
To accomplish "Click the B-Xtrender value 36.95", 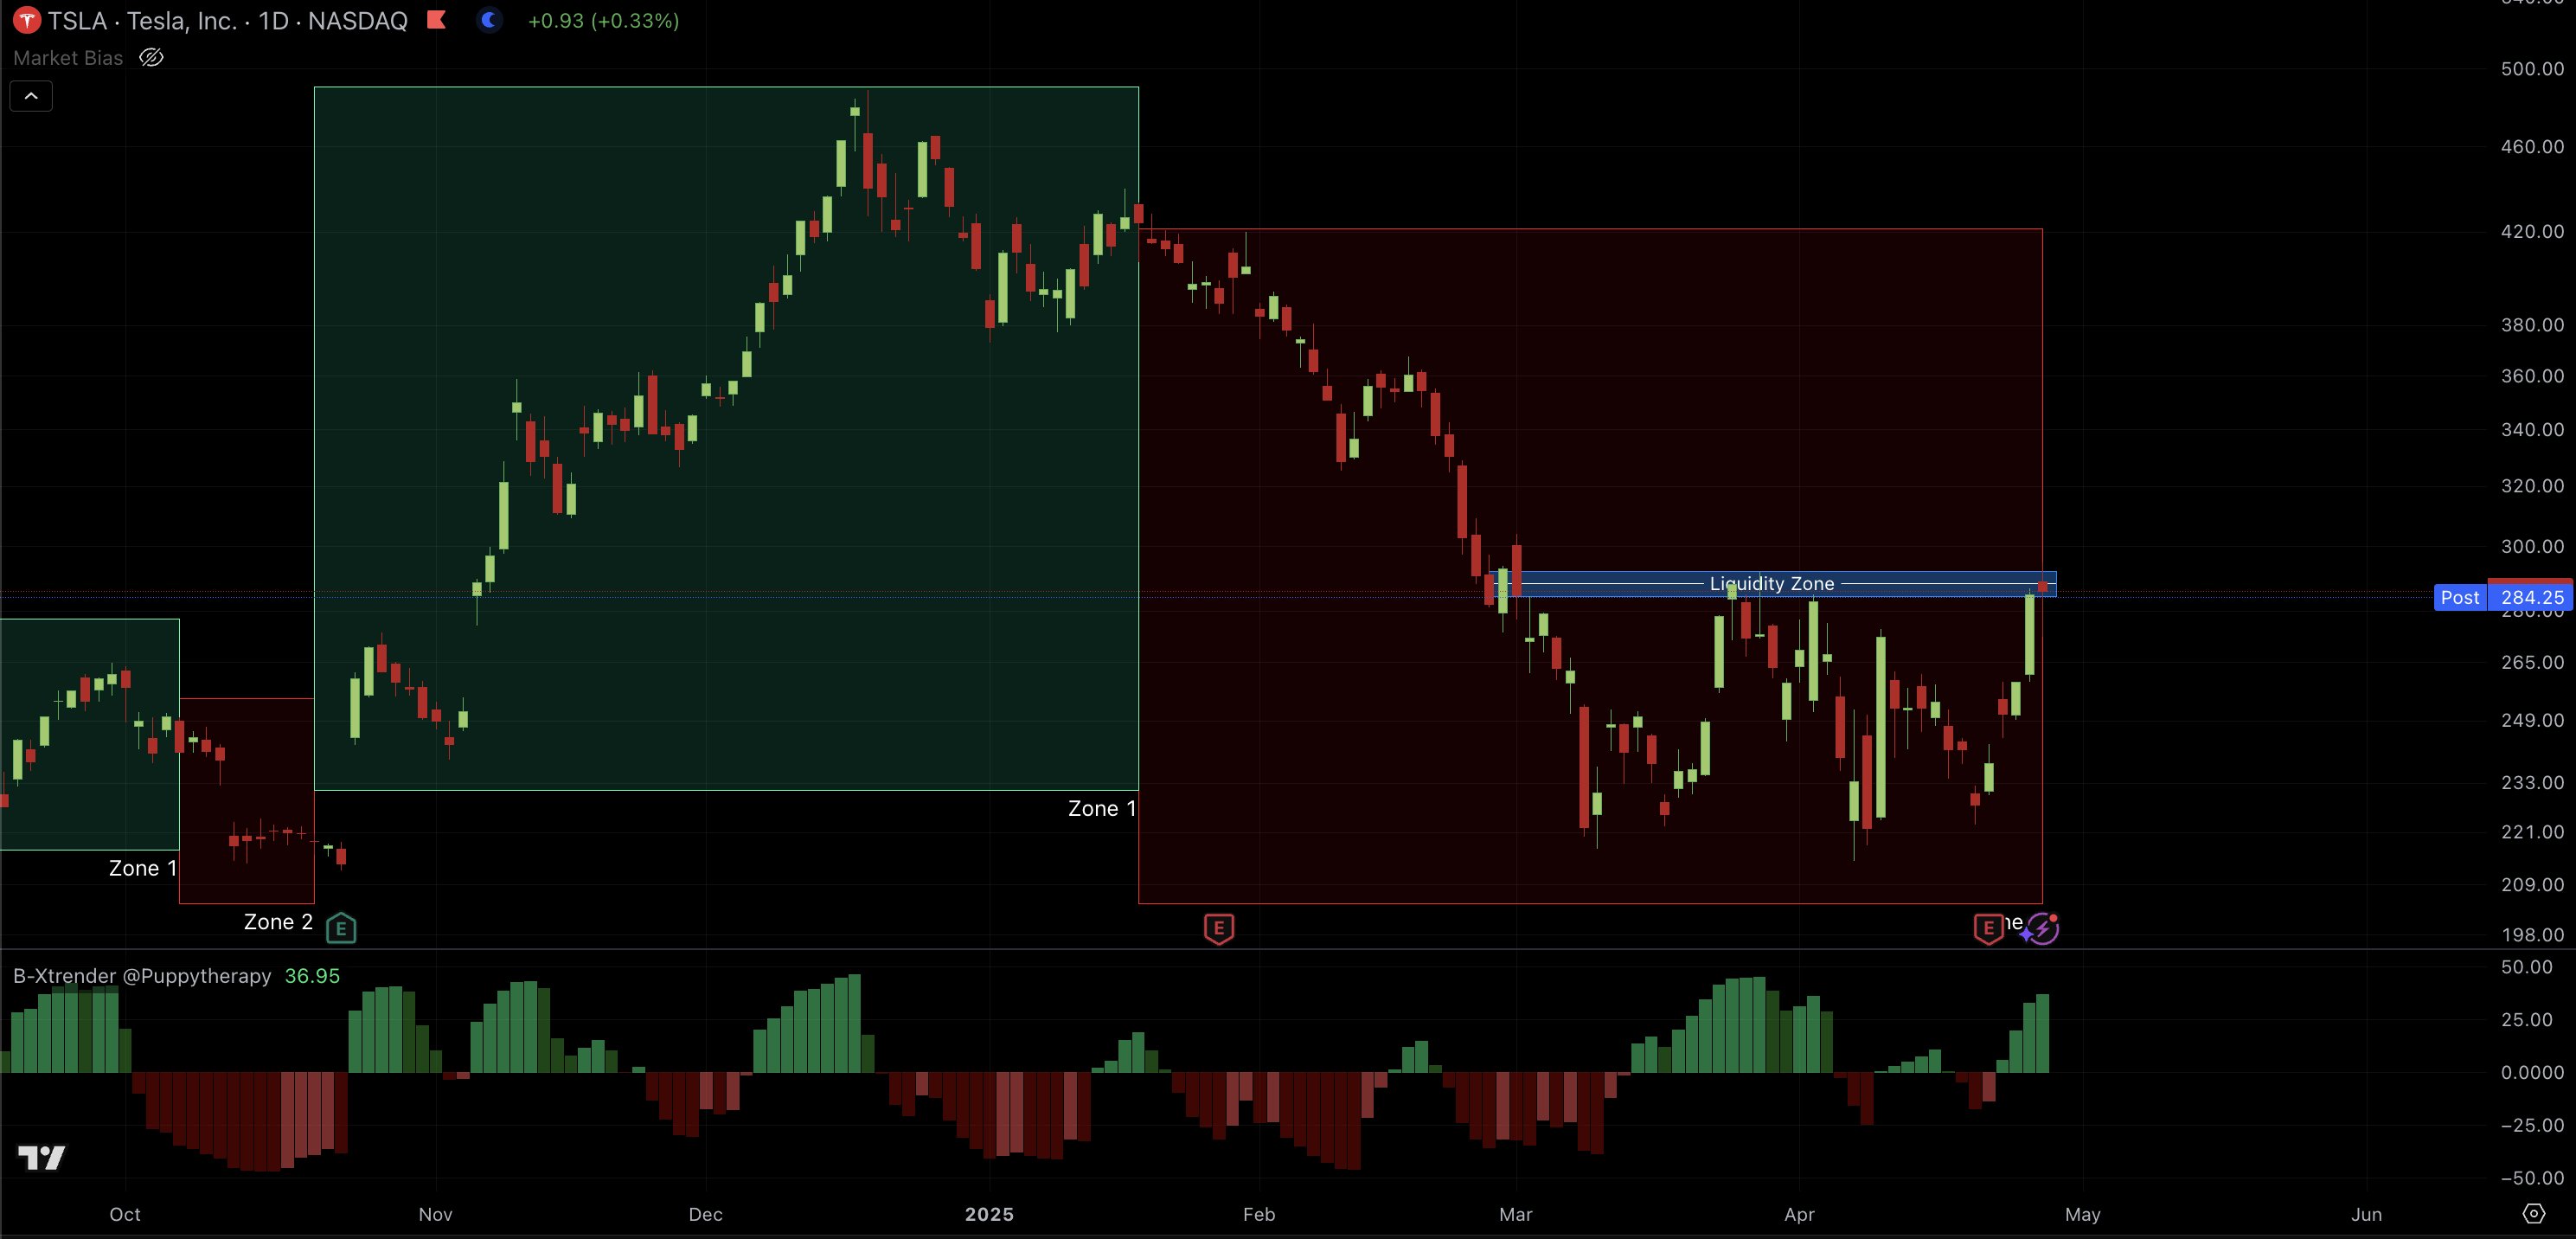I will tap(312, 976).
